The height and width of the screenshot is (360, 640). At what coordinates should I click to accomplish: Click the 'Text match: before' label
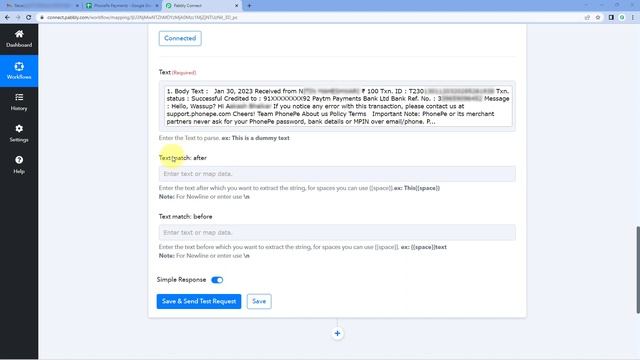pos(185,216)
